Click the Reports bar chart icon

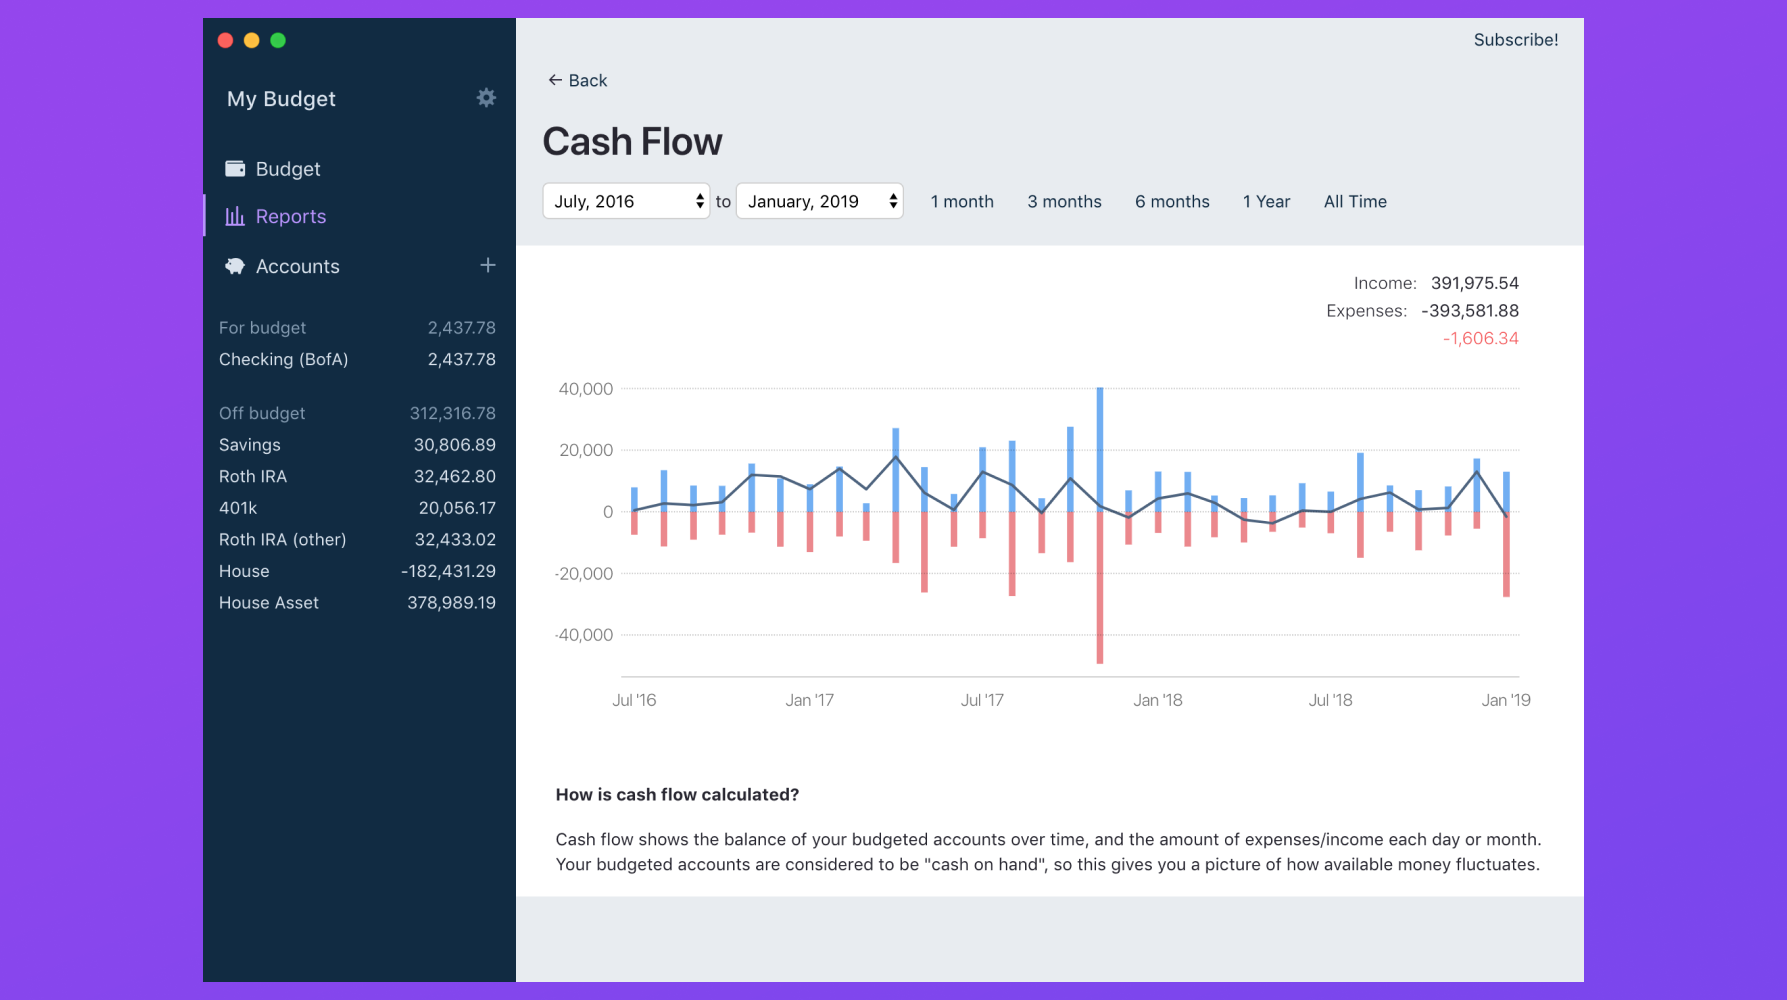(x=235, y=216)
